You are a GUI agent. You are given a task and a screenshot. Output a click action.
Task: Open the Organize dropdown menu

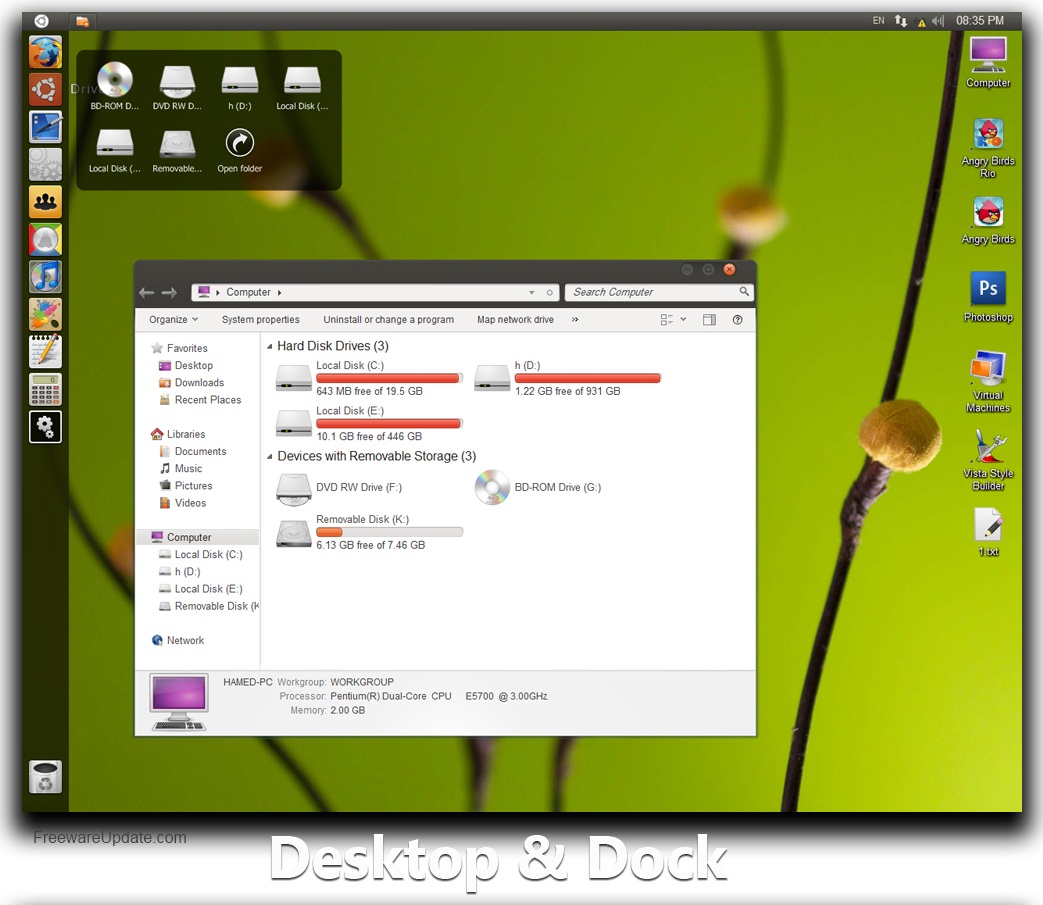[x=173, y=319]
